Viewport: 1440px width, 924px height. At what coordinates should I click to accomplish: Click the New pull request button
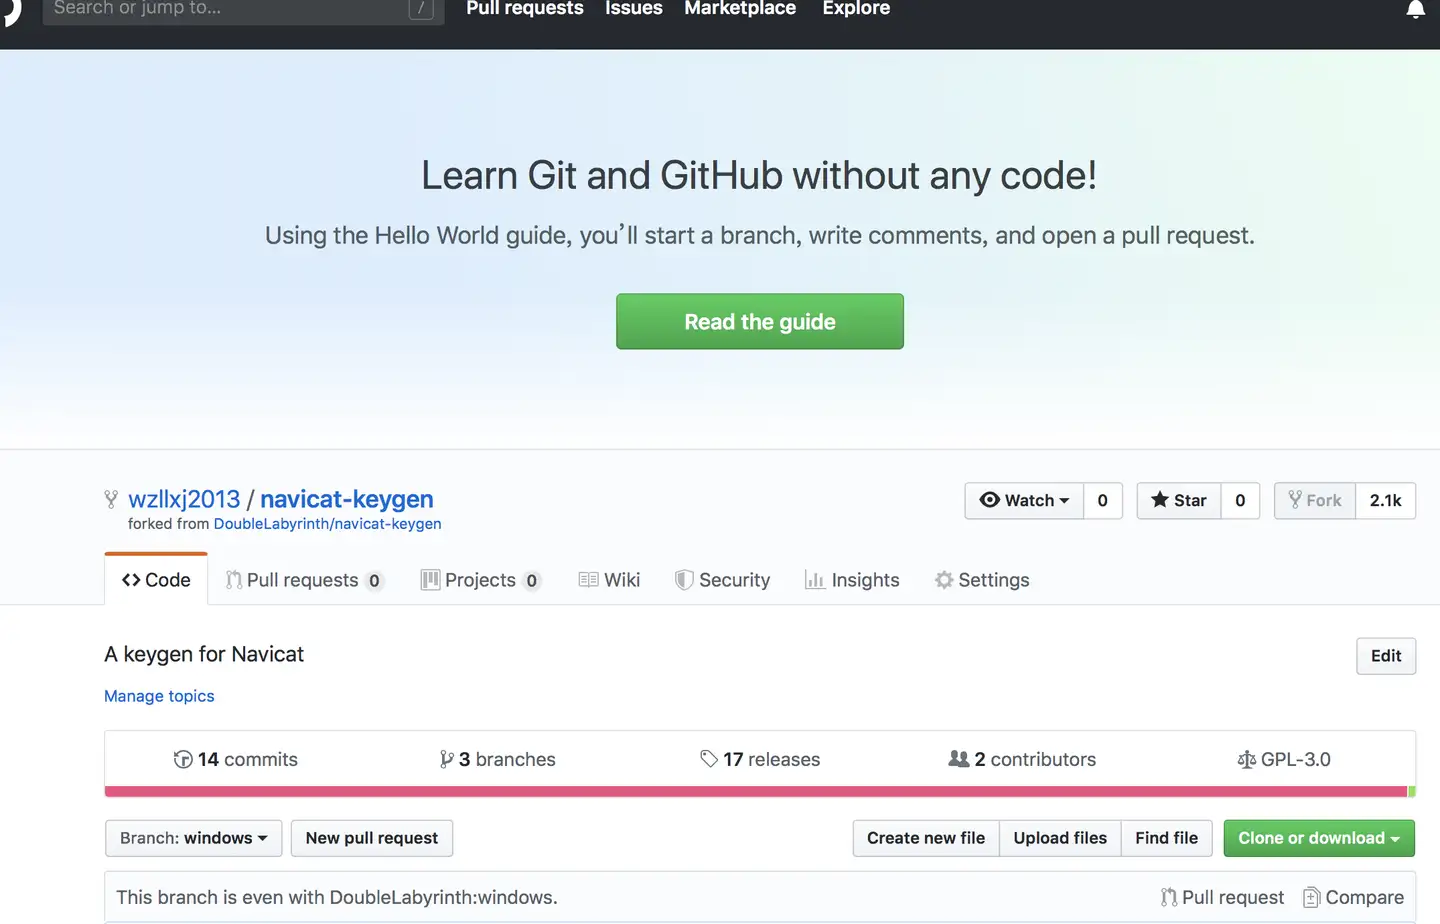point(372,838)
